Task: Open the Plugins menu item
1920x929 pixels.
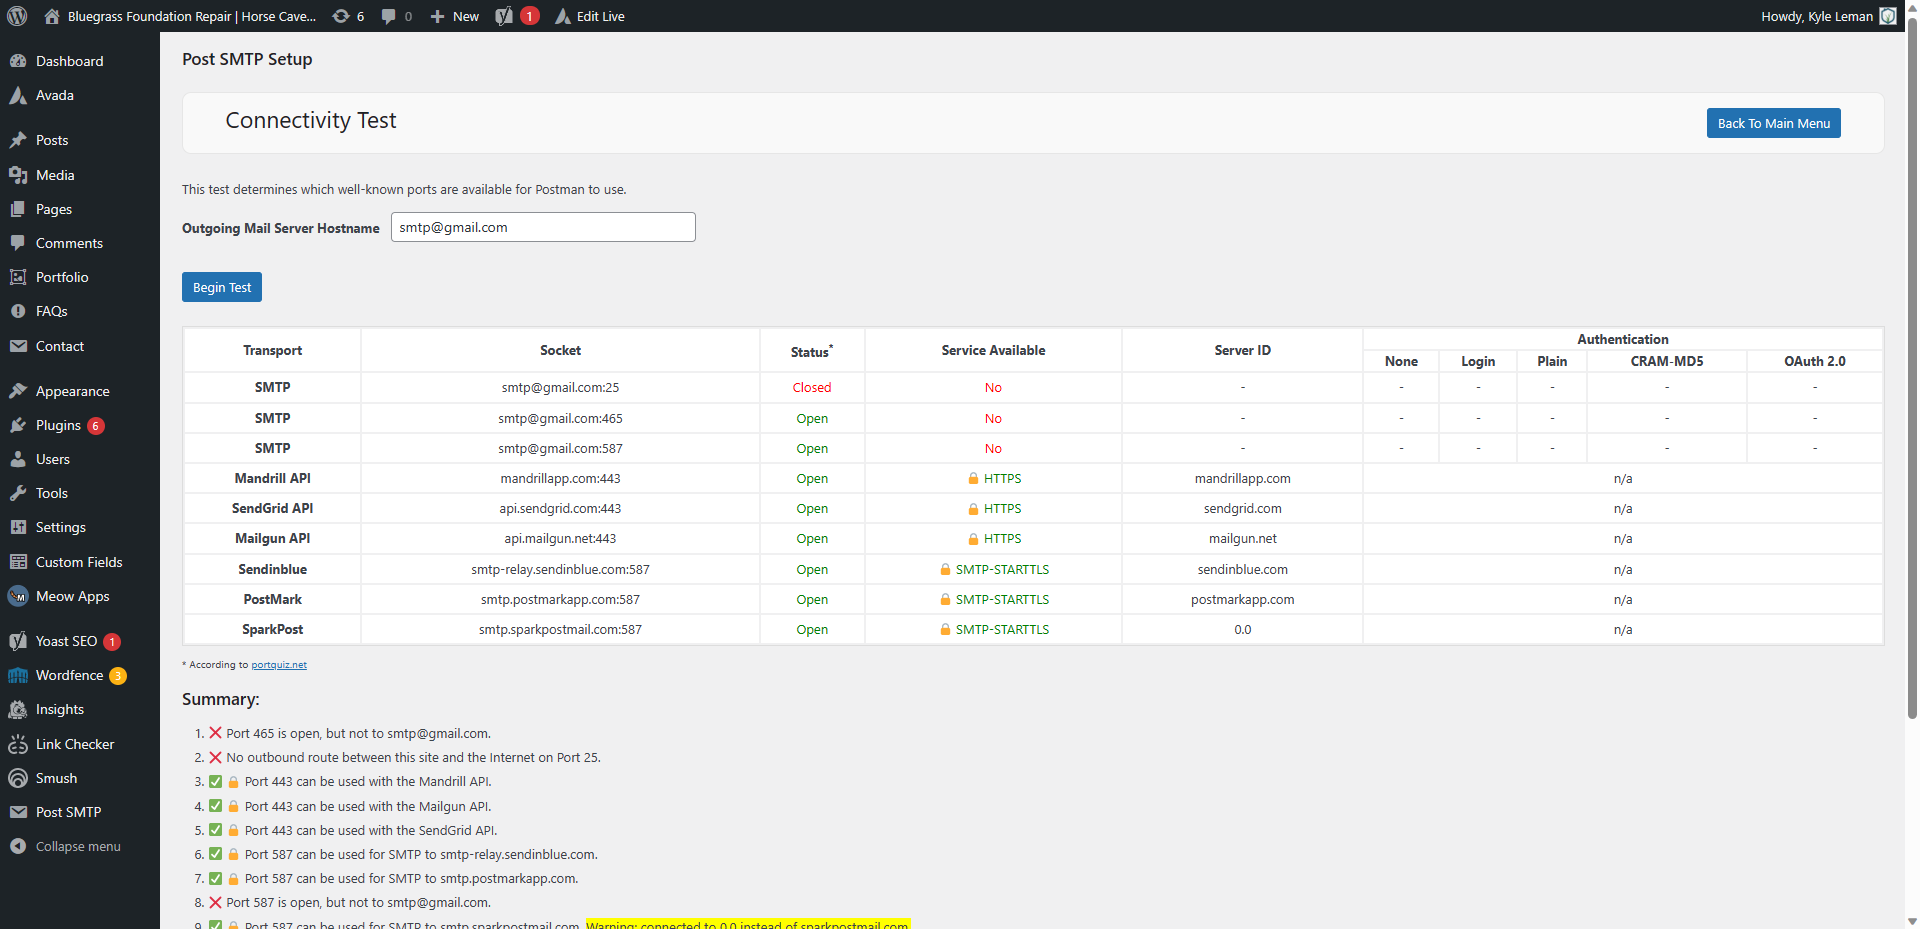Action: coord(58,425)
